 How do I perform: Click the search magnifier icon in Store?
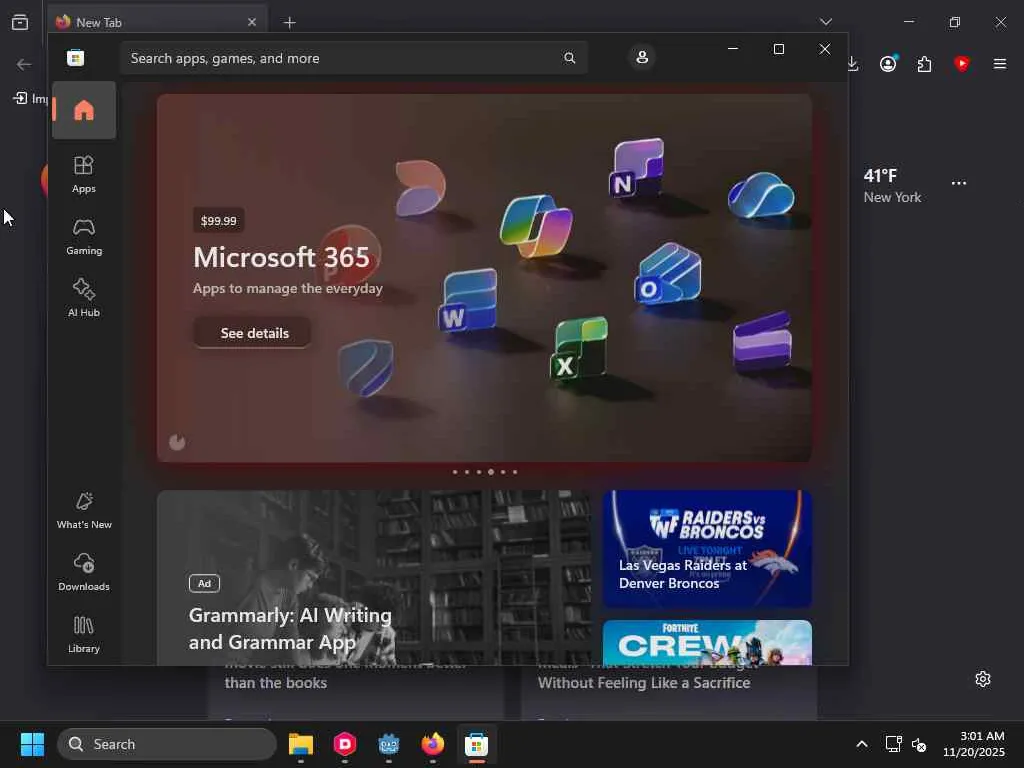tap(569, 58)
